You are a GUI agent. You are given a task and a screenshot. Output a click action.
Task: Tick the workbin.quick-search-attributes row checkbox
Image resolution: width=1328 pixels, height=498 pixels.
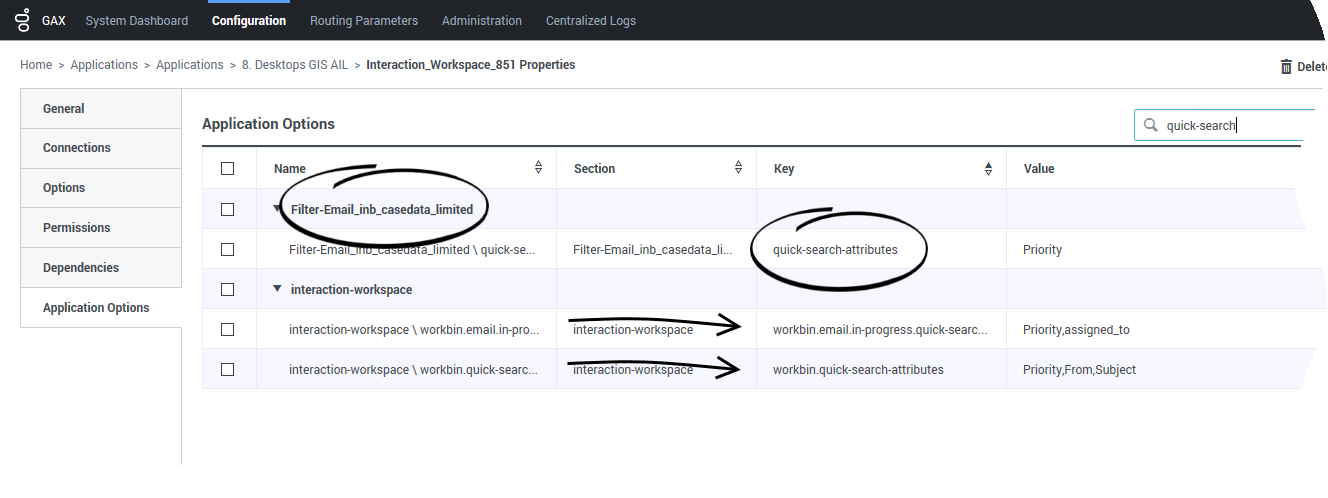click(228, 369)
